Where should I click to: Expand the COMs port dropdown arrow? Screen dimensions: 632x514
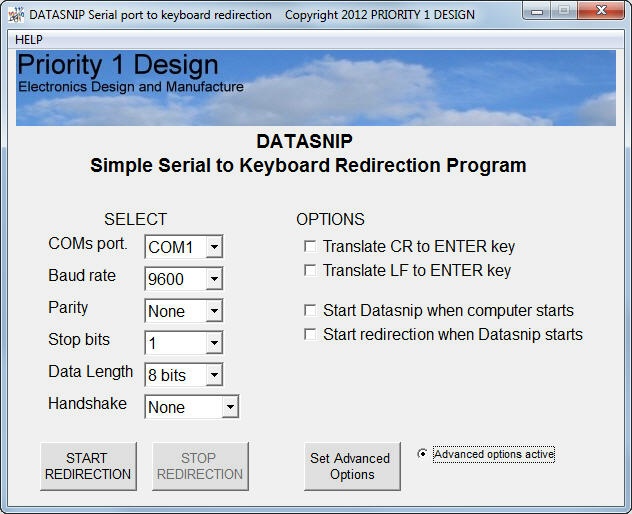214,246
